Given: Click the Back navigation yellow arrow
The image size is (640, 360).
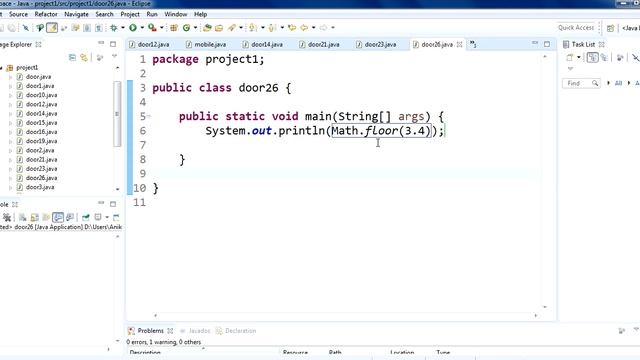Looking at the screenshot, I should point(304,28).
